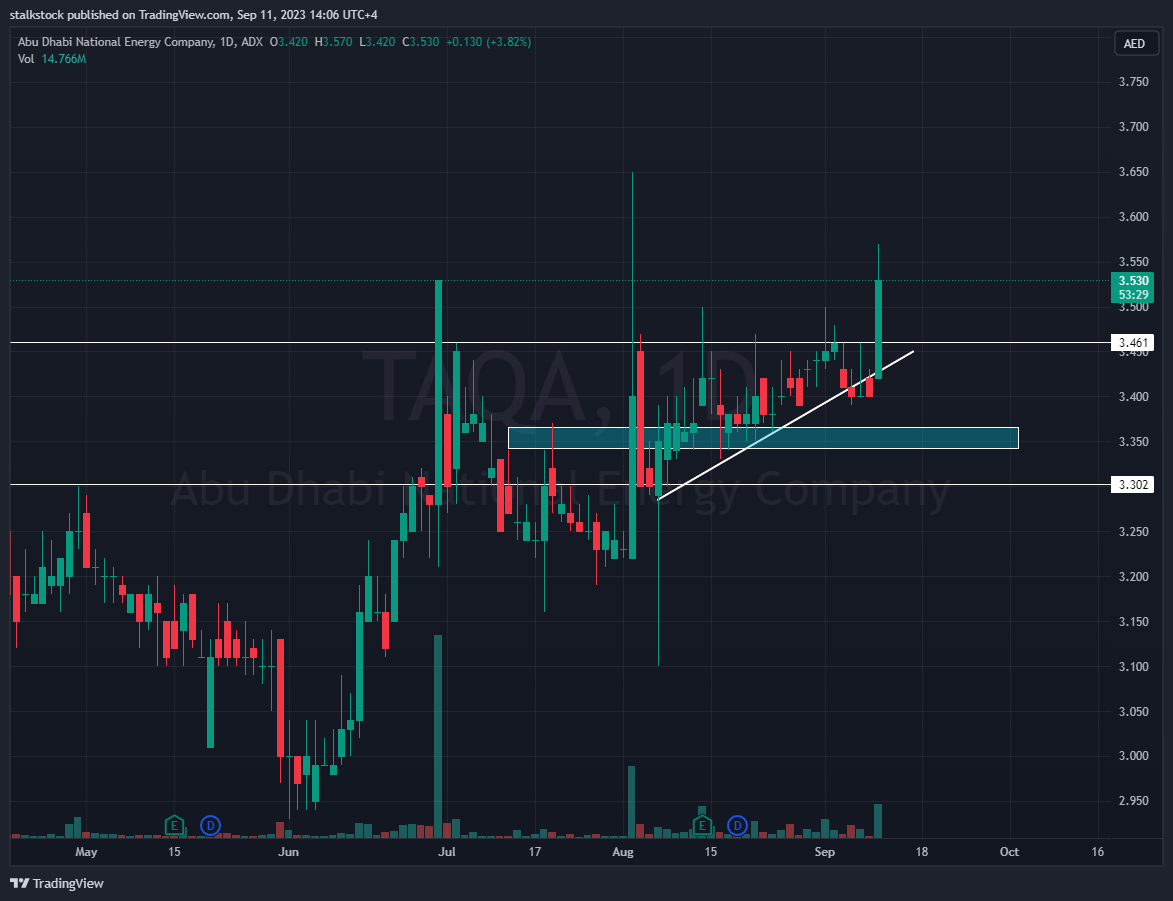Click the Sep date label on time axis
The image size is (1173, 901).
click(x=824, y=852)
